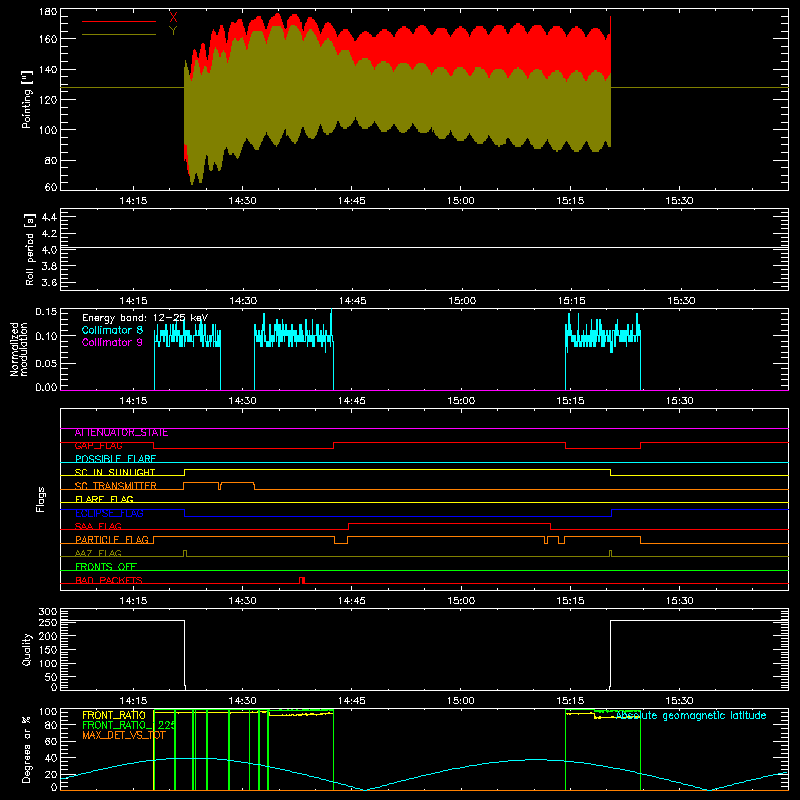Select the SC_TRANSMITTER label
This screenshot has width=800, height=800.
[116, 486]
